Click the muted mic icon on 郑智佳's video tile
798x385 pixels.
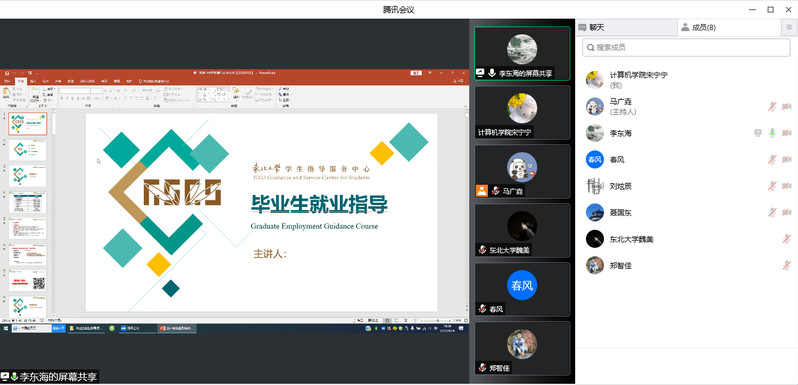[x=481, y=367]
